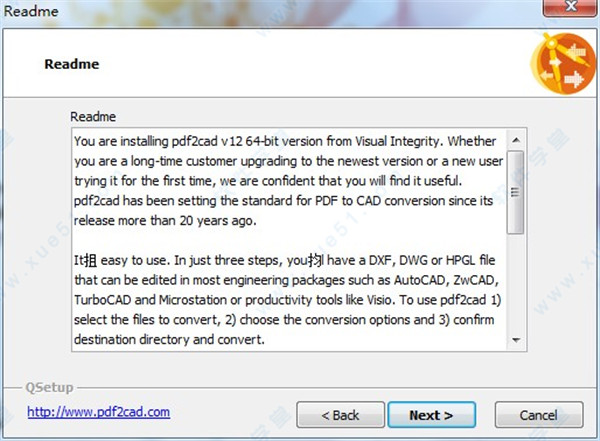Close the Readme installer window
This screenshot has height=441, width=600.
click(570, 7)
